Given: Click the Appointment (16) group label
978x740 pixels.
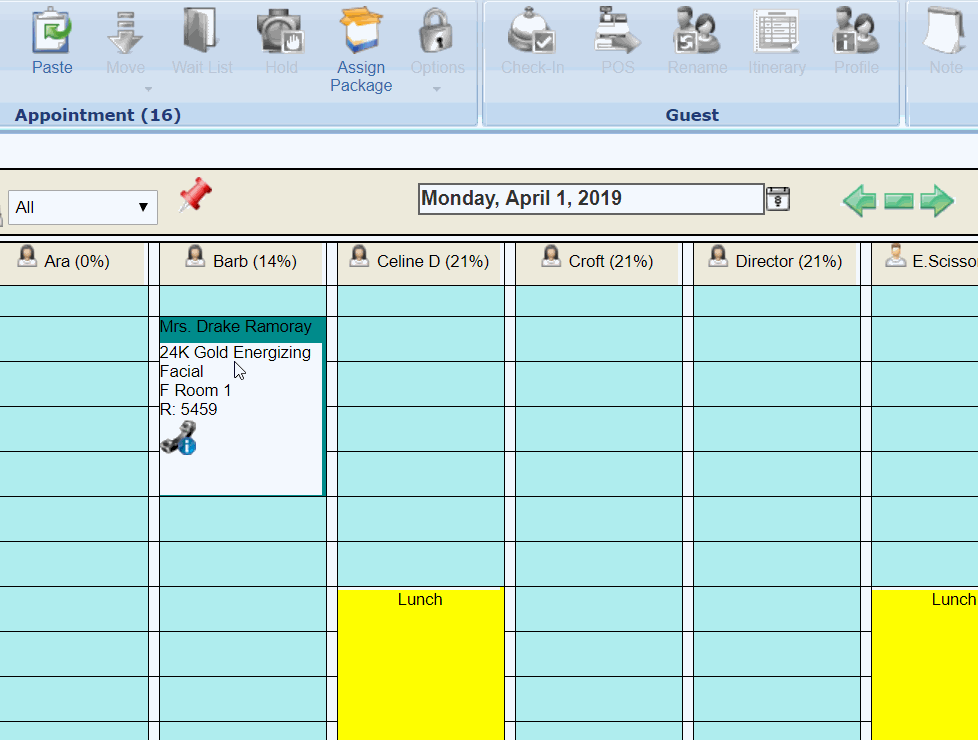Looking at the screenshot, I should 98,115.
